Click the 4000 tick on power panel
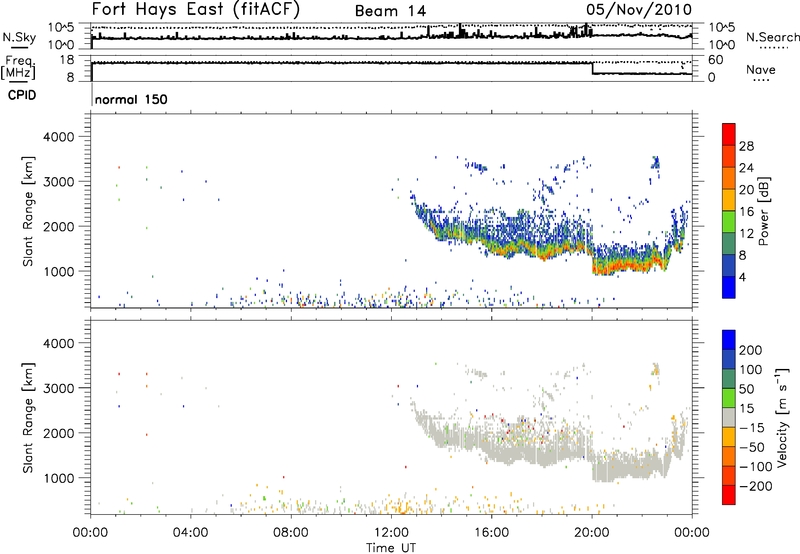 pyautogui.click(x=59, y=137)
